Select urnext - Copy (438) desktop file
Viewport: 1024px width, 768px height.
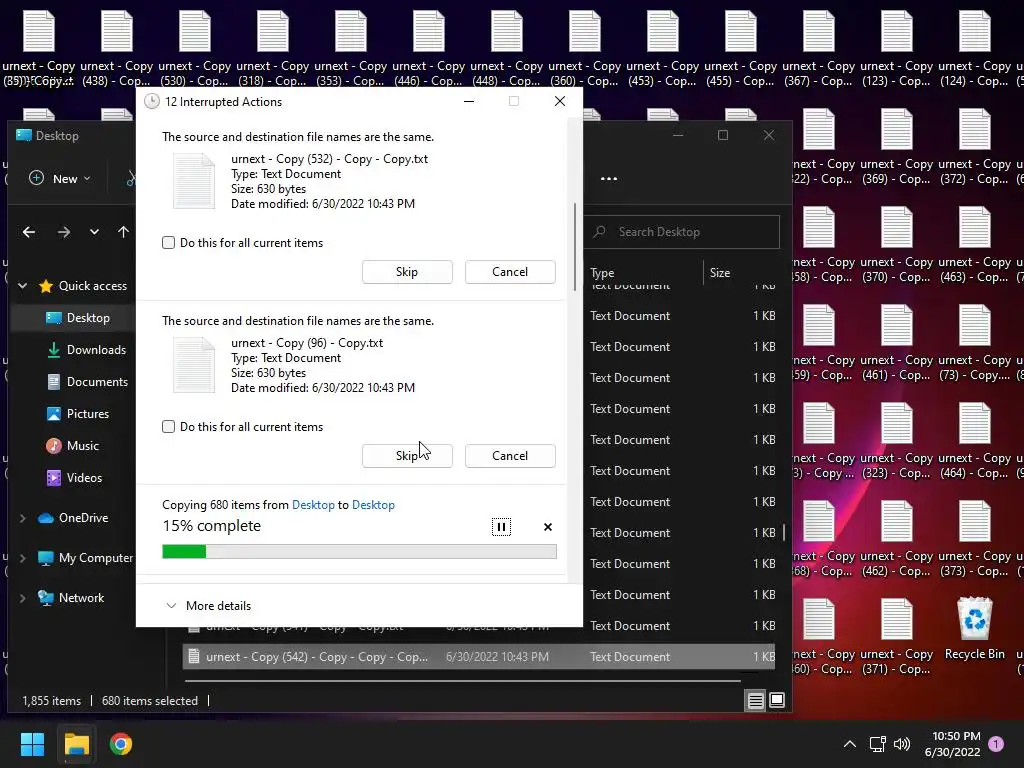(x=116, y=48)
